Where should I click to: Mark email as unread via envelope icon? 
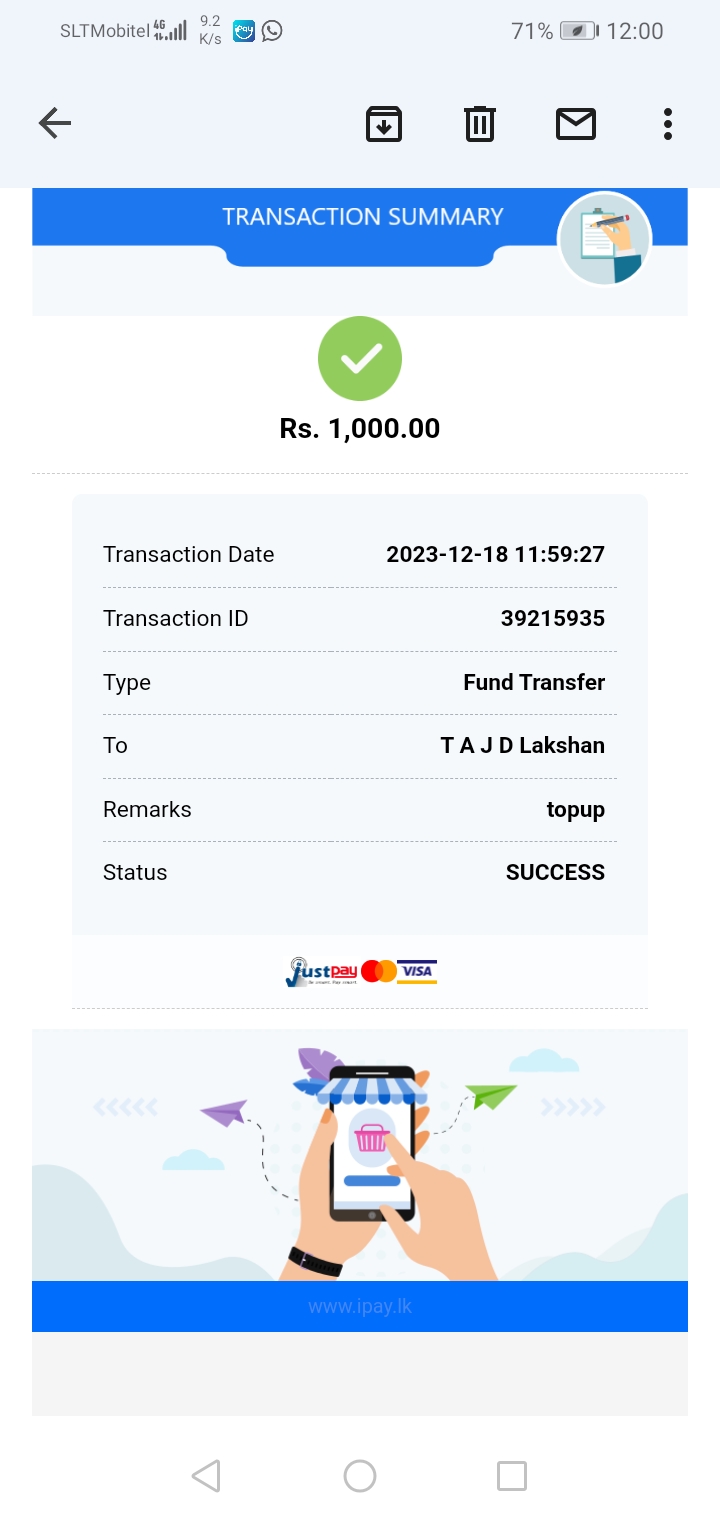[576, 124]
